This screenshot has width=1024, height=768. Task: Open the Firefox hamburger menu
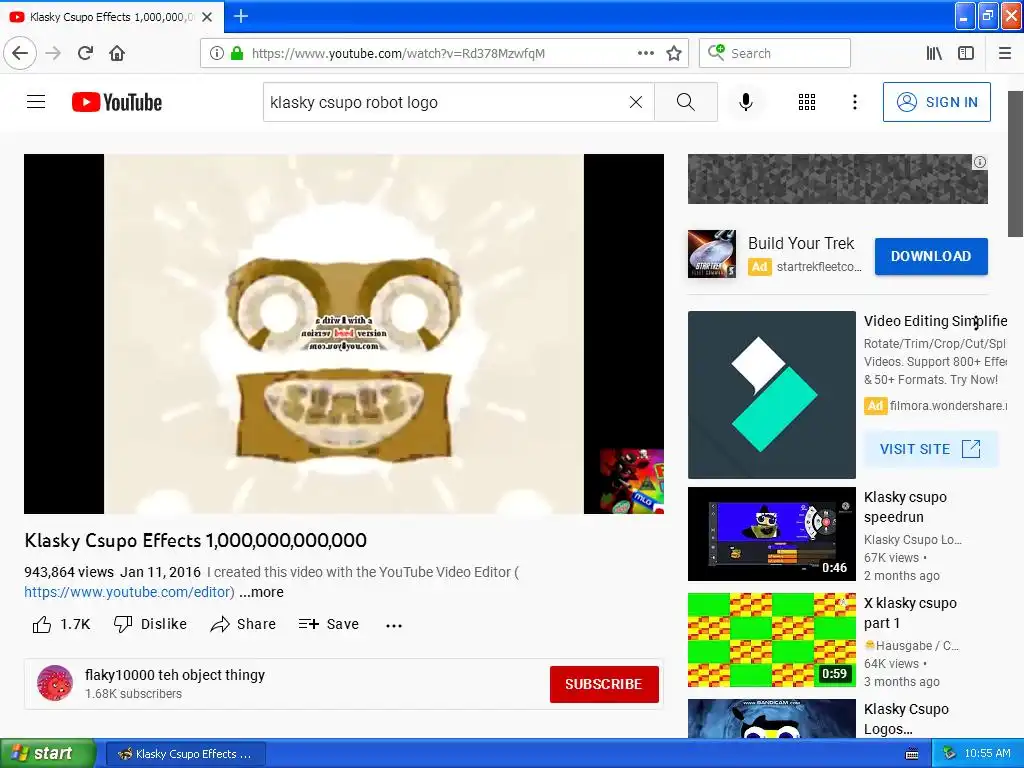(x=1004, y=54)
